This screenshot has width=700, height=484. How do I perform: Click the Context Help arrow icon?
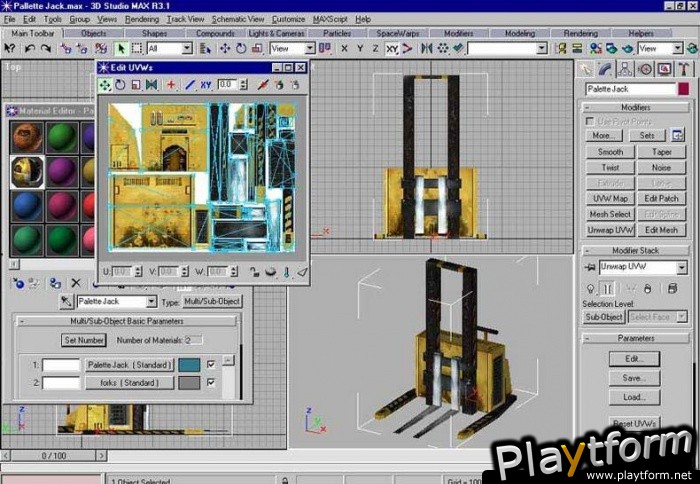(9, 48)
